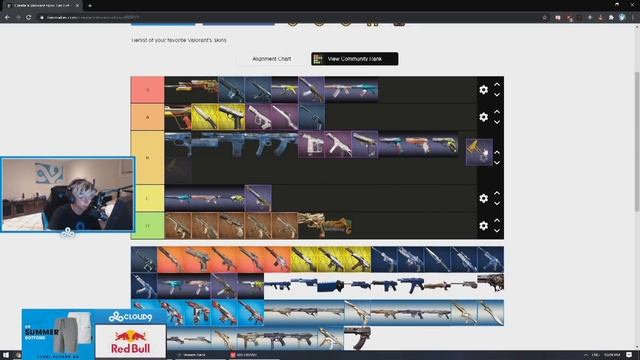Click the View Community Rank button
This screenshot has height=360, width=640.
[x=355, y=59]
